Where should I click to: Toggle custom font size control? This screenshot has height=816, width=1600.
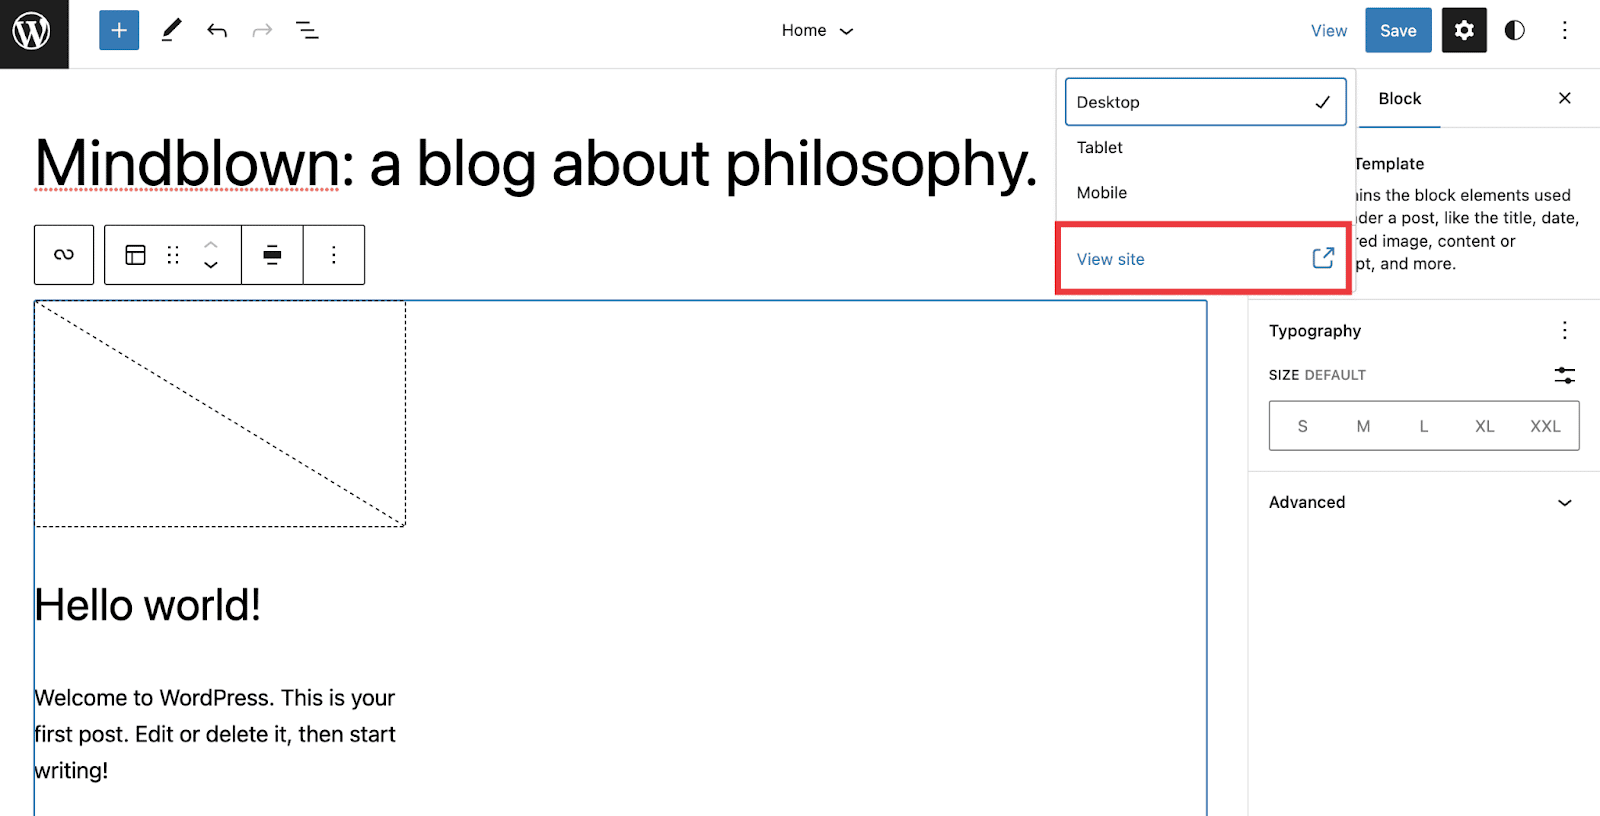[x=1565, y=375]
